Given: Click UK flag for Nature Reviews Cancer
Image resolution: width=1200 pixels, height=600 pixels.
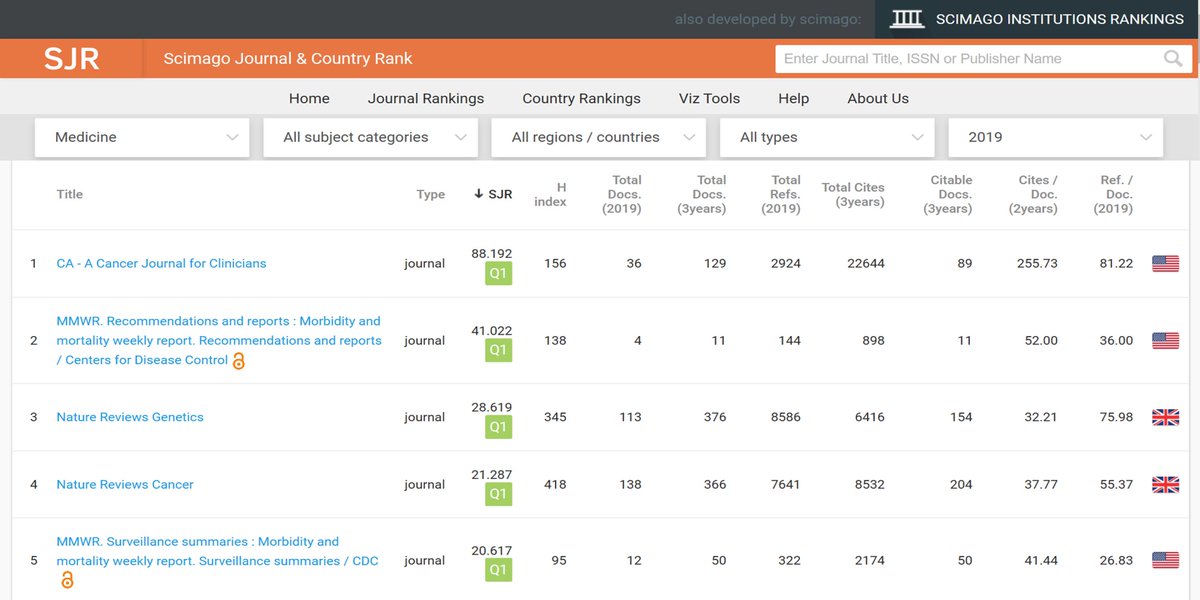Looking at the screenshot, I should click(1165, 485).
